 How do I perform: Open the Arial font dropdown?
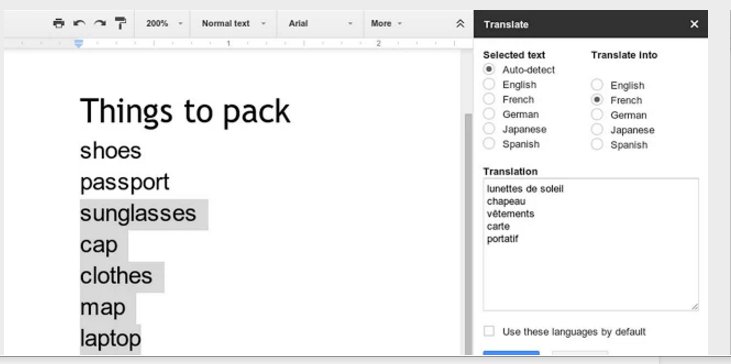pyautogui.click(x=320, y=23)
